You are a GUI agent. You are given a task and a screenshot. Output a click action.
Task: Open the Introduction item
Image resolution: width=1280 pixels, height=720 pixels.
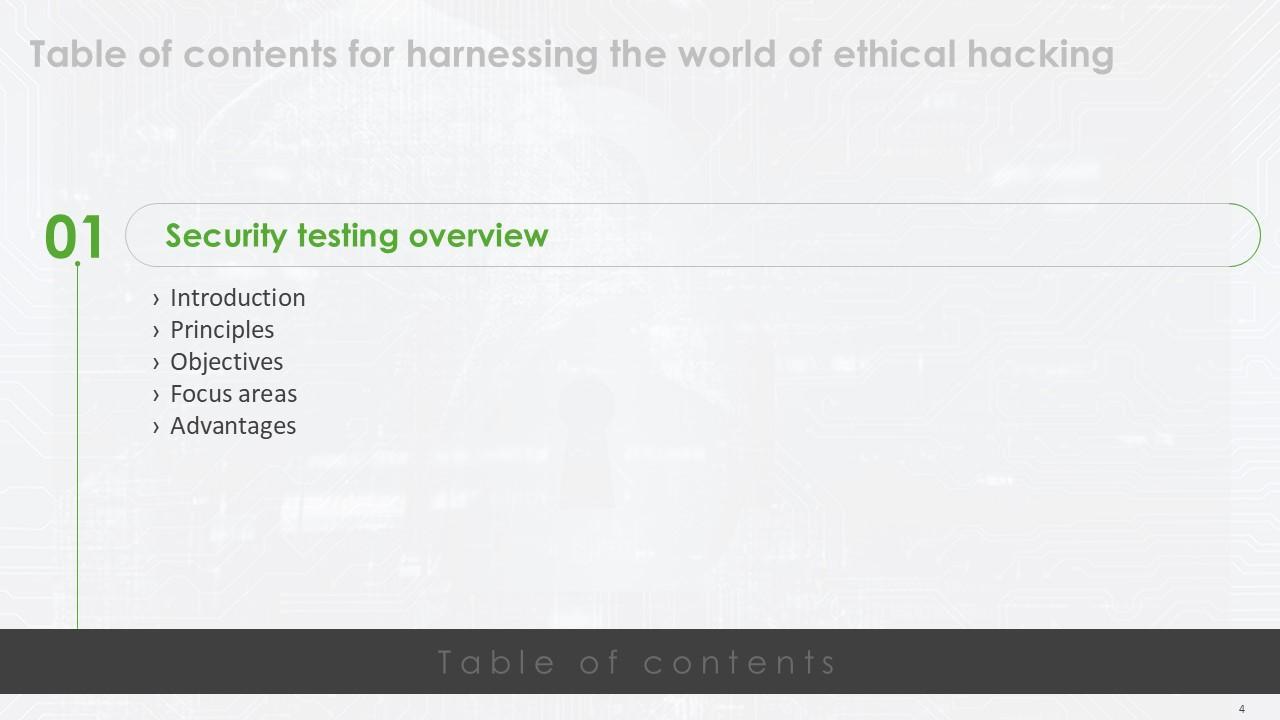237,298
